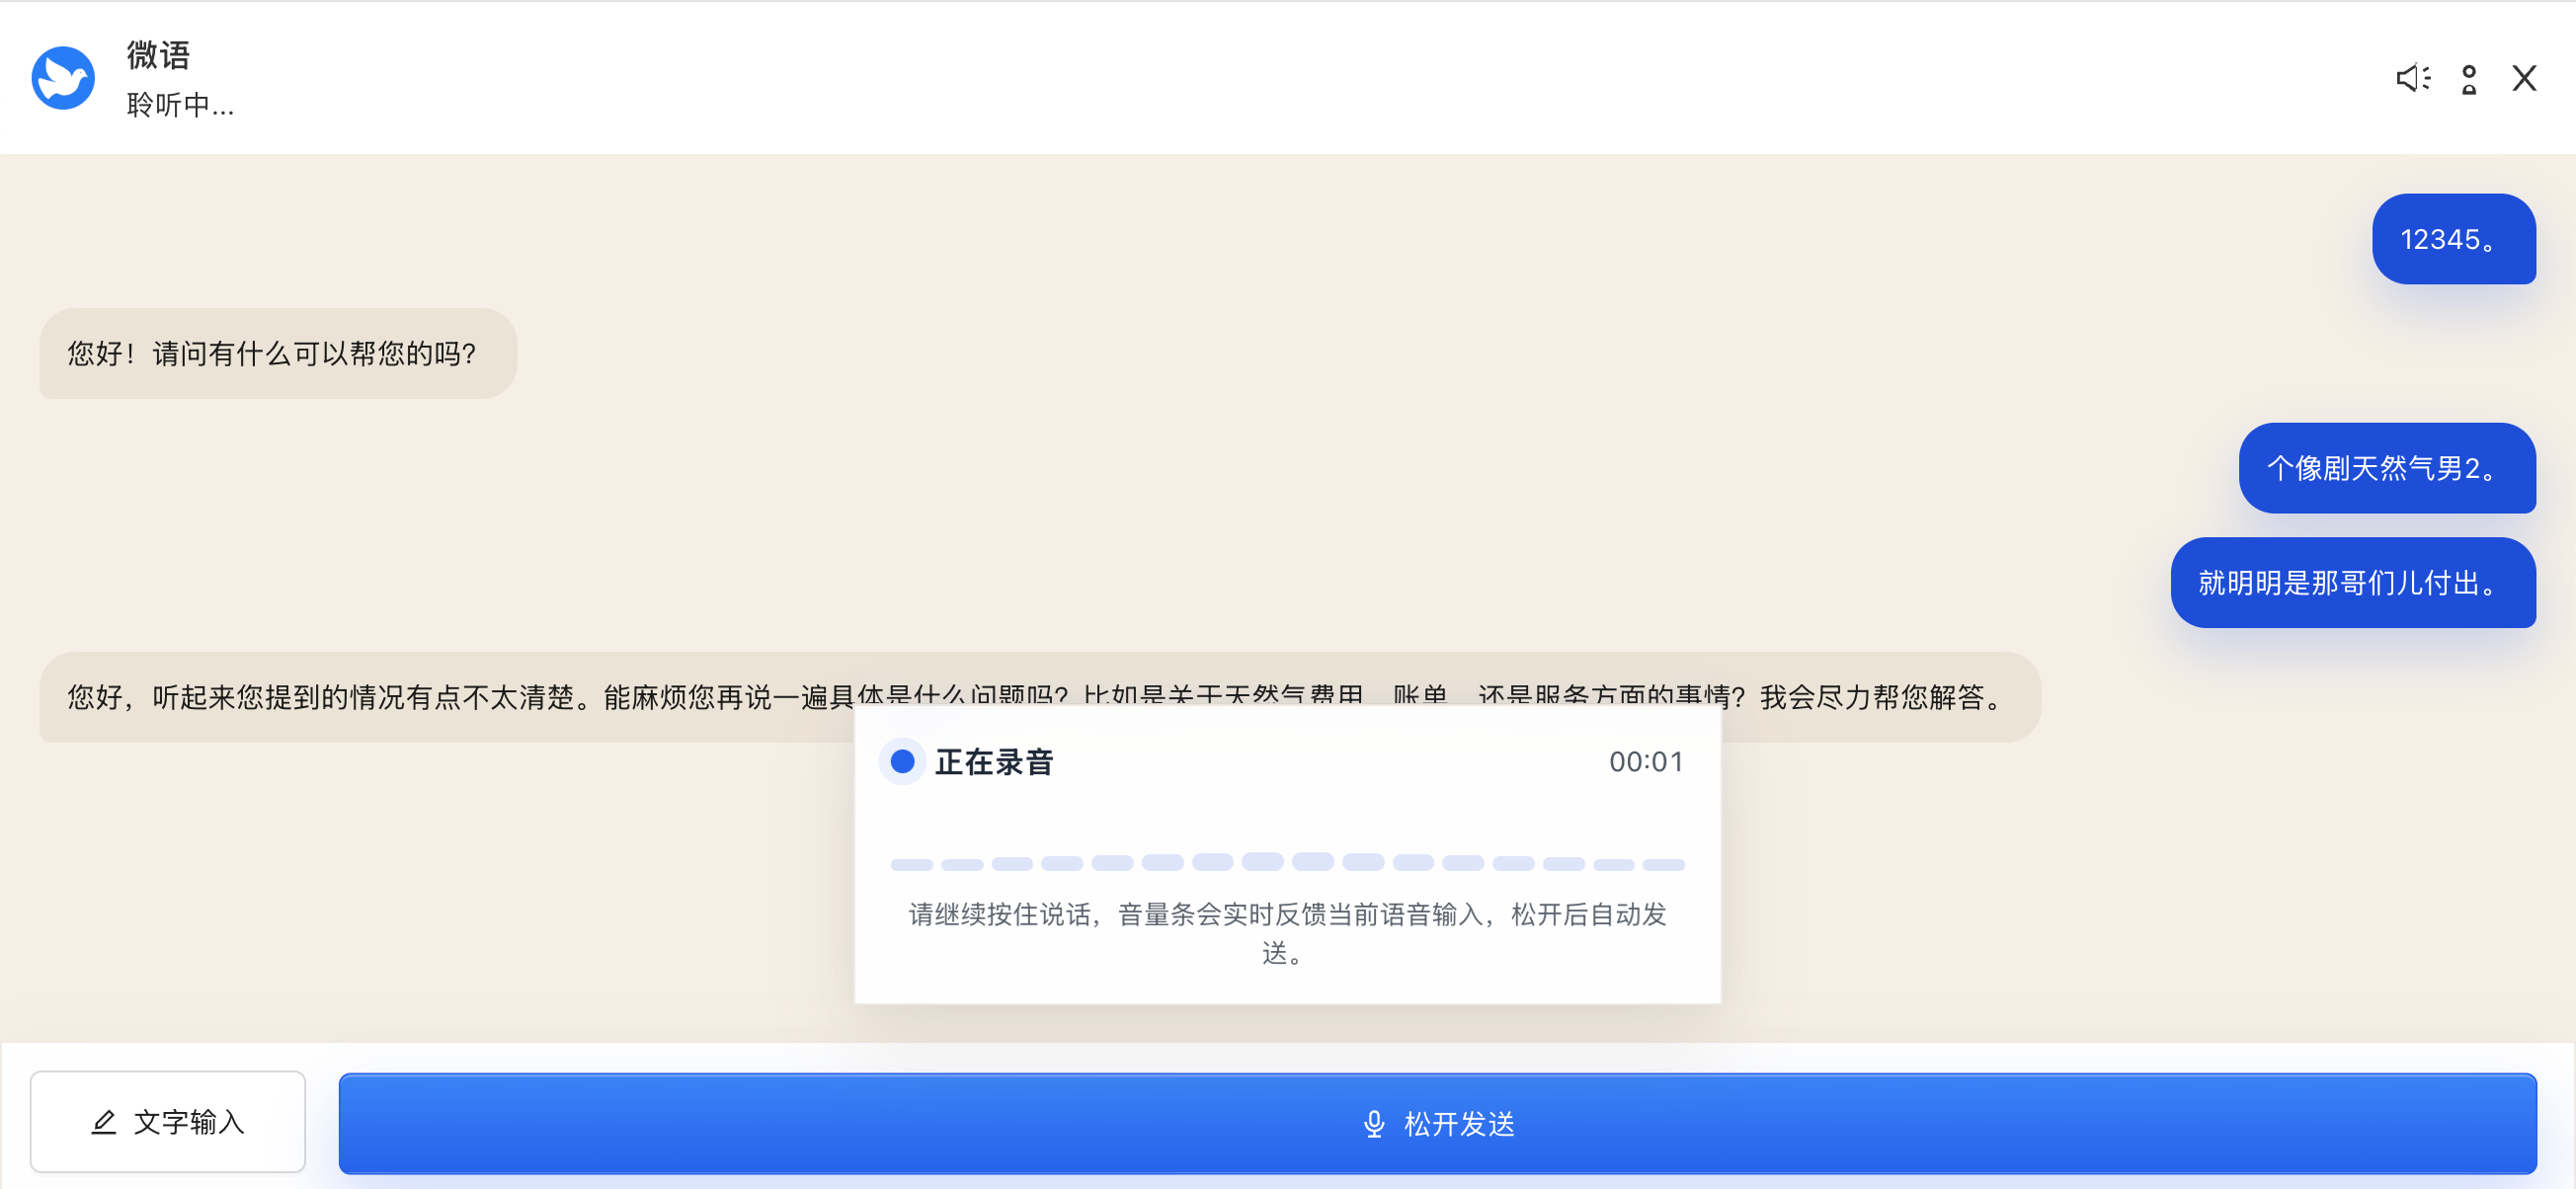Click the 微语 bird logo avatar
Image resolution: width=2576 pixels, height=1189 pixels.
(63, 78)
